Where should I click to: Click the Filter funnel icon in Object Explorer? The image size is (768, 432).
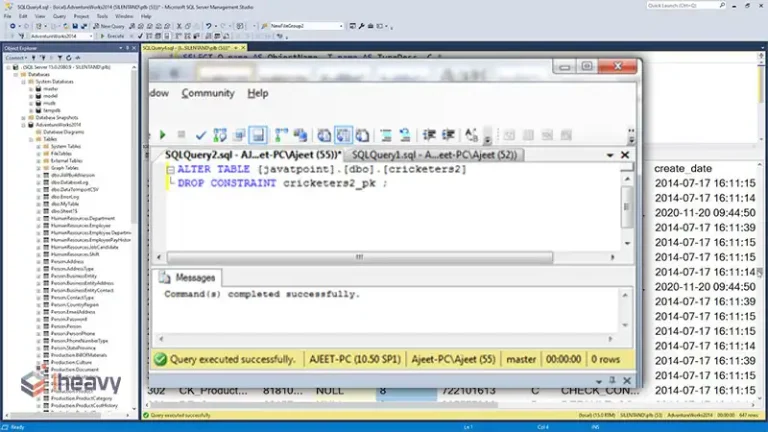(x=60, y=58)
